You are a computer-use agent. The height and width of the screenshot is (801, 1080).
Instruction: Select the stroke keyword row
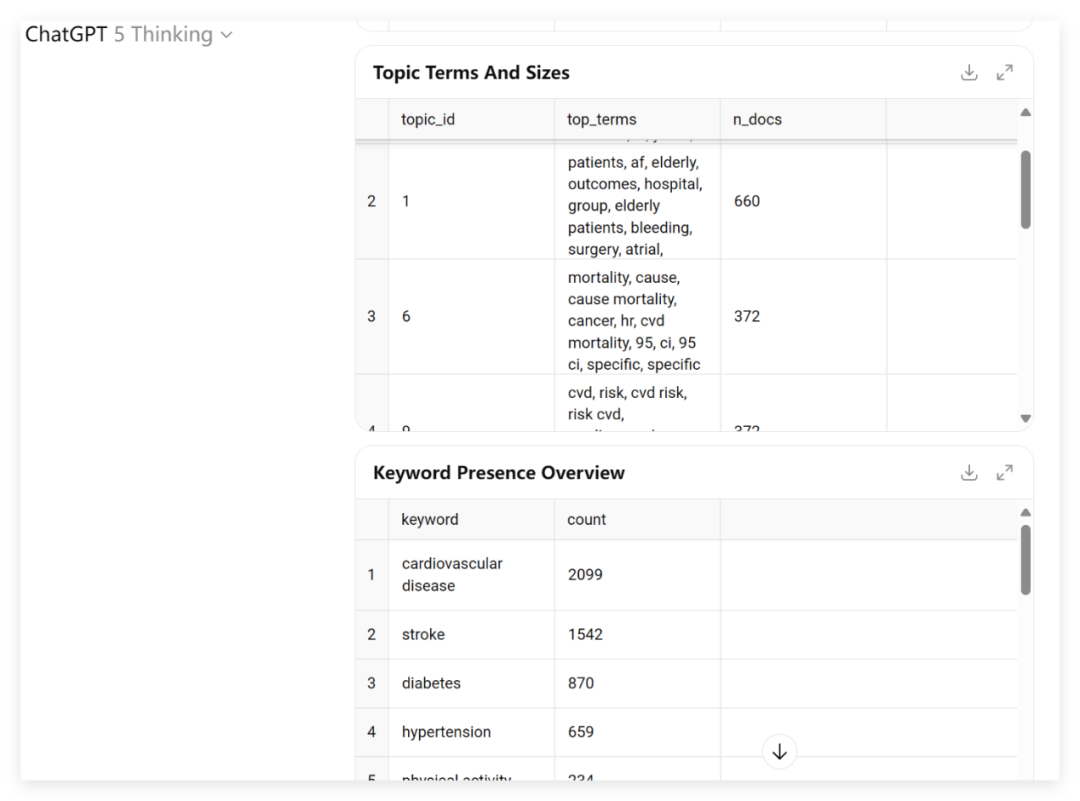pos(686,634)
